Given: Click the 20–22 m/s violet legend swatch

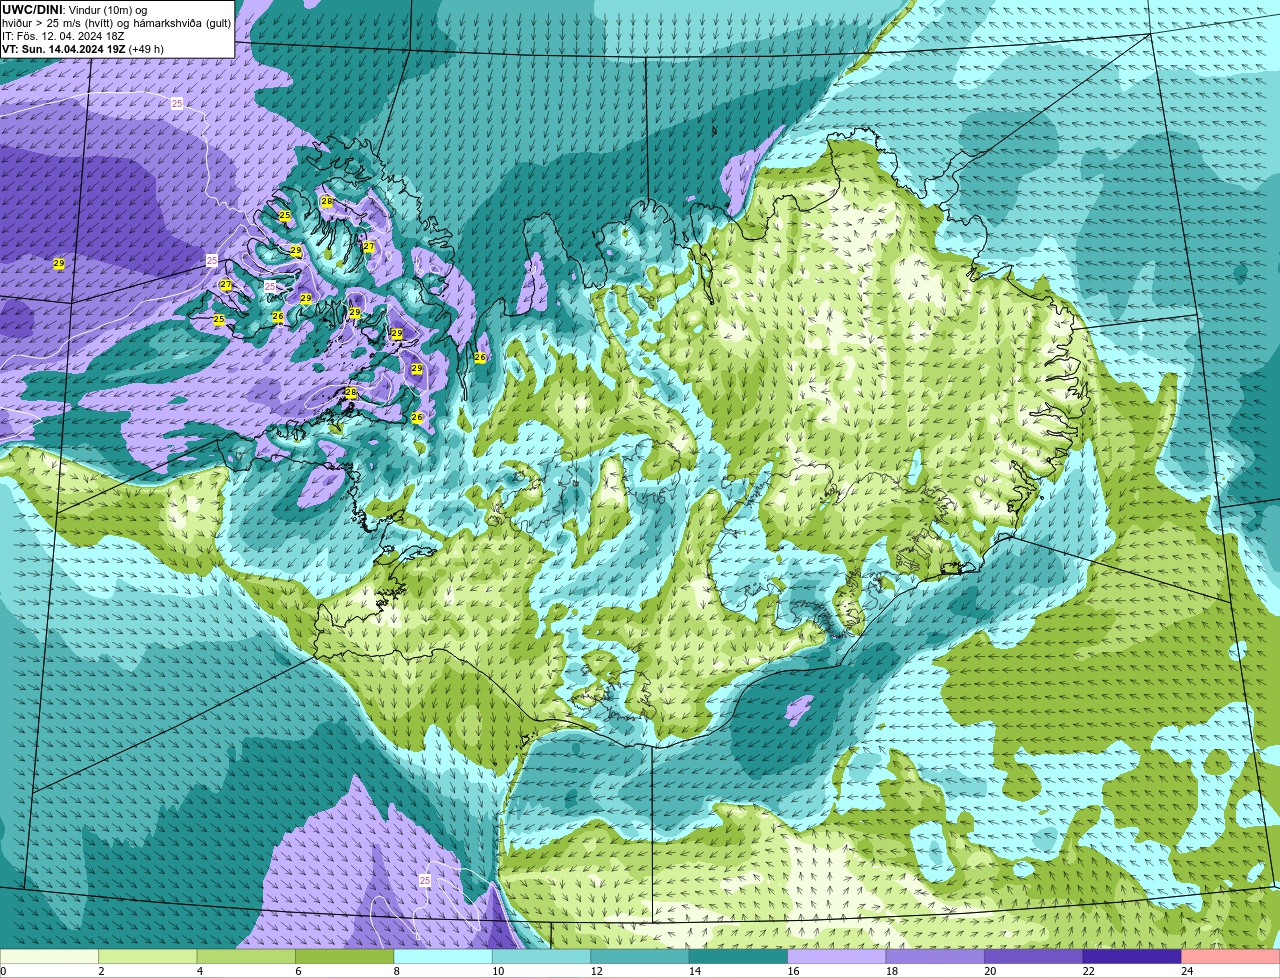Looking at the screenshot, I should pyautogui.click(x=1034, y=956).
